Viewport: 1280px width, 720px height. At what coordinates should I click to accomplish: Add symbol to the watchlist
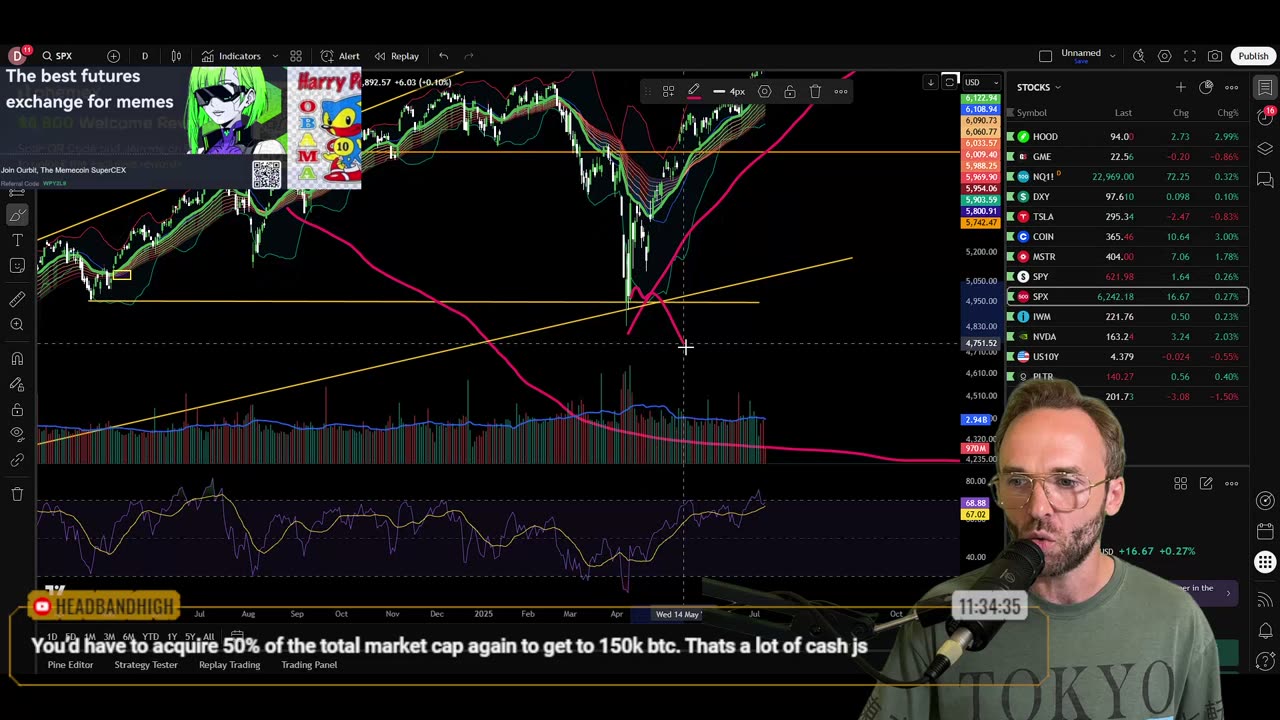coord(1180,88)
